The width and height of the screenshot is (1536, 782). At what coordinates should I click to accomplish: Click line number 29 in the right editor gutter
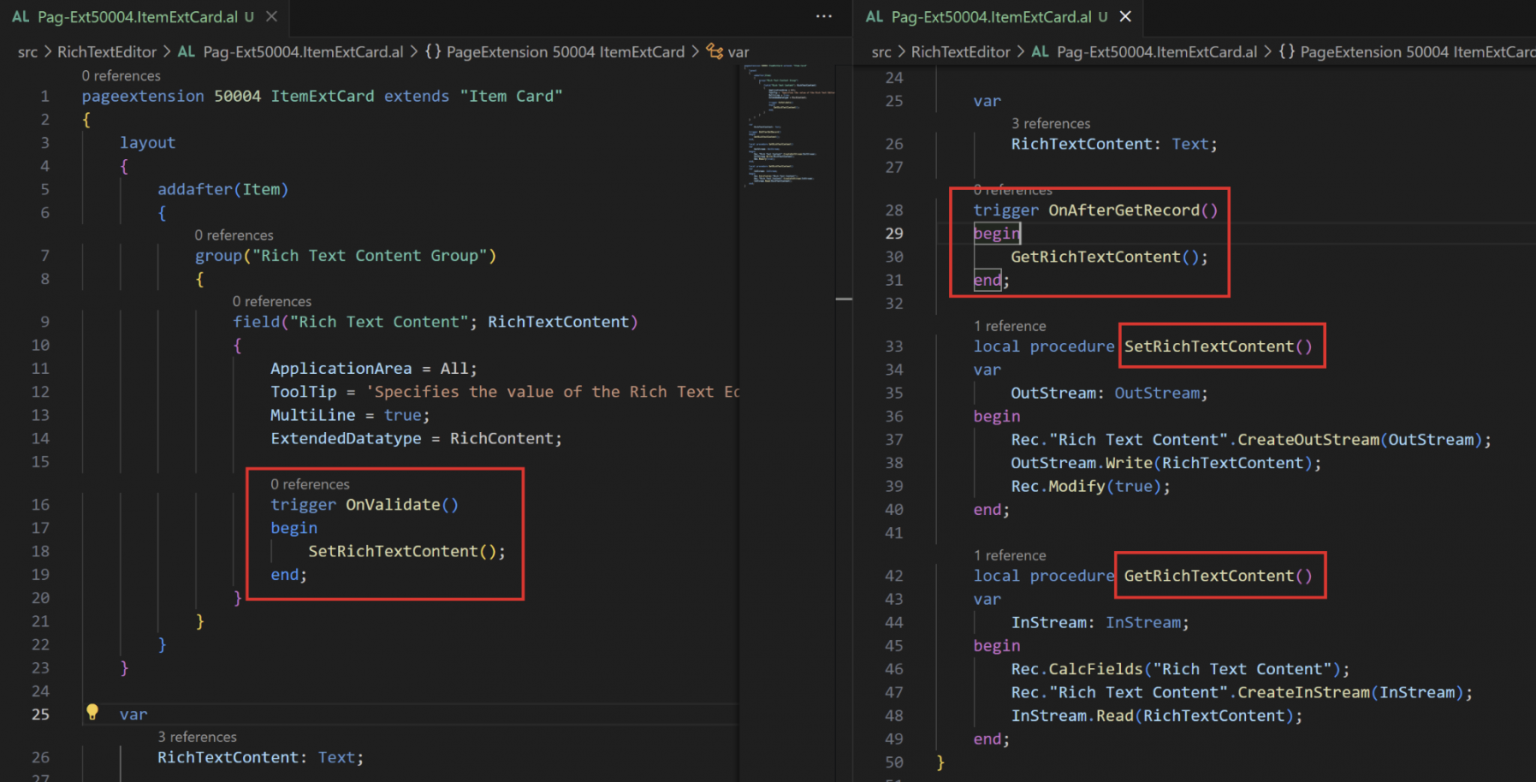(894, 233)
